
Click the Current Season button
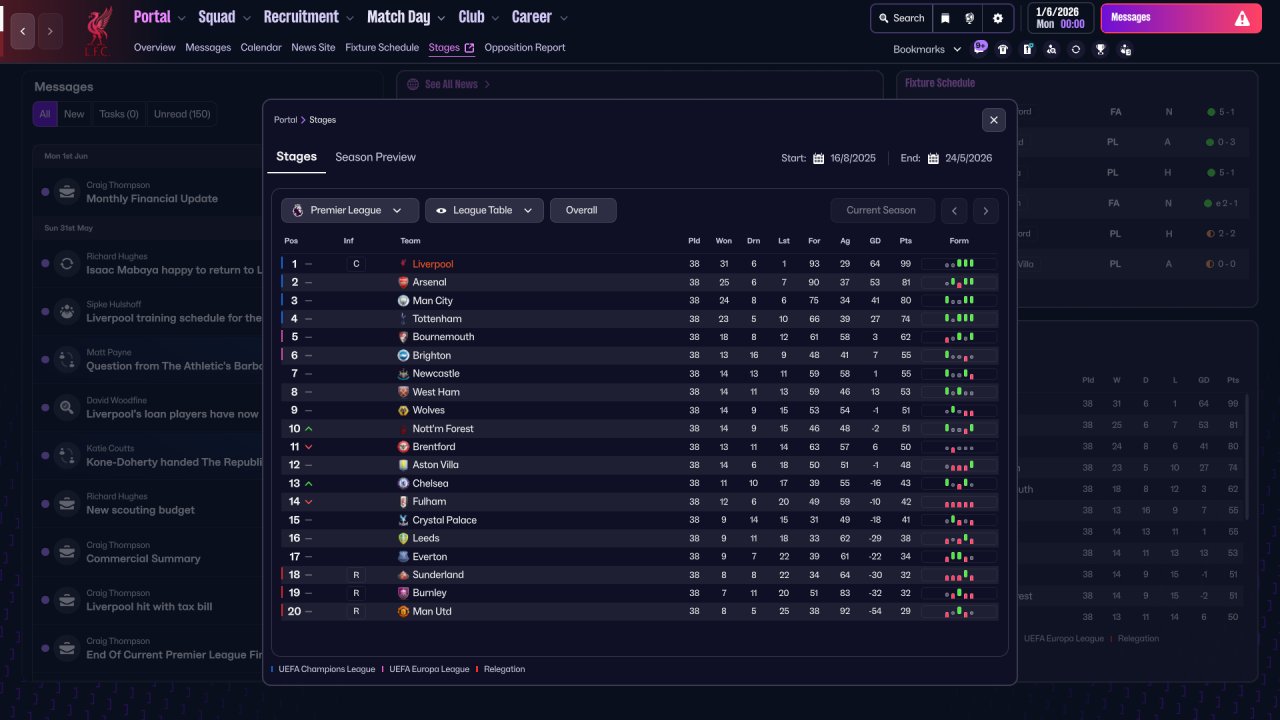[x=881, y=210]
